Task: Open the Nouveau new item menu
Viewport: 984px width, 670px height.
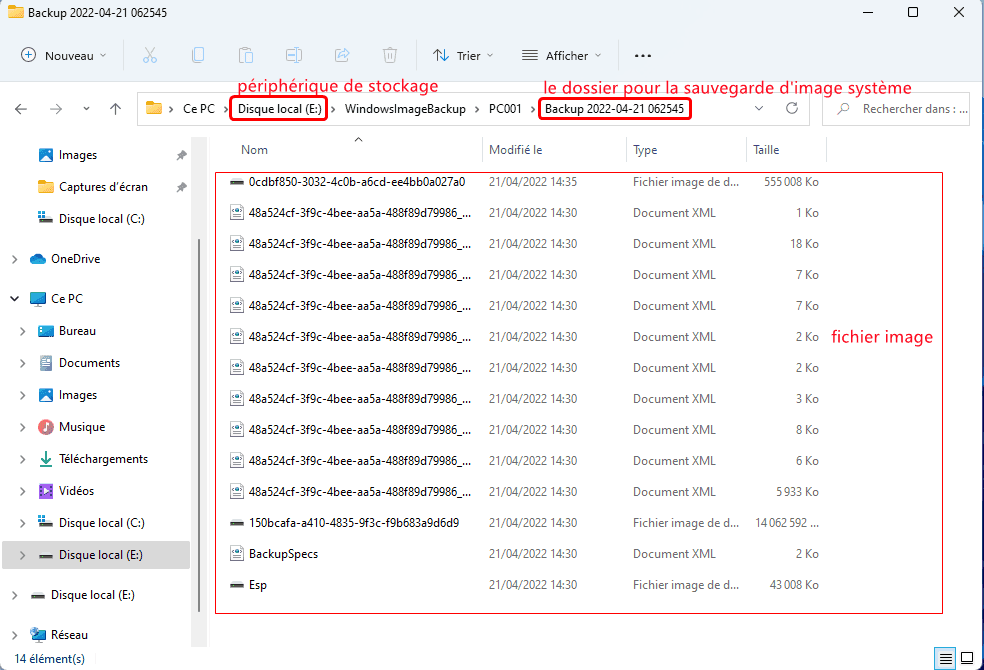Action: click(63, 56)
